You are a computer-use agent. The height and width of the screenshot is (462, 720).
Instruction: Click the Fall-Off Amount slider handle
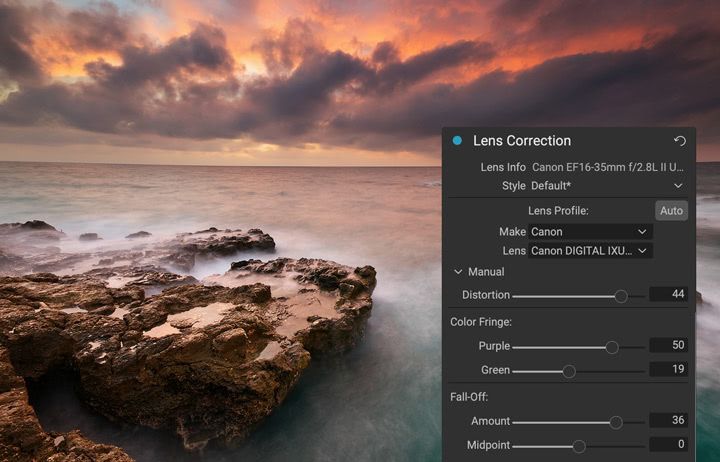[x=616, y=422]
